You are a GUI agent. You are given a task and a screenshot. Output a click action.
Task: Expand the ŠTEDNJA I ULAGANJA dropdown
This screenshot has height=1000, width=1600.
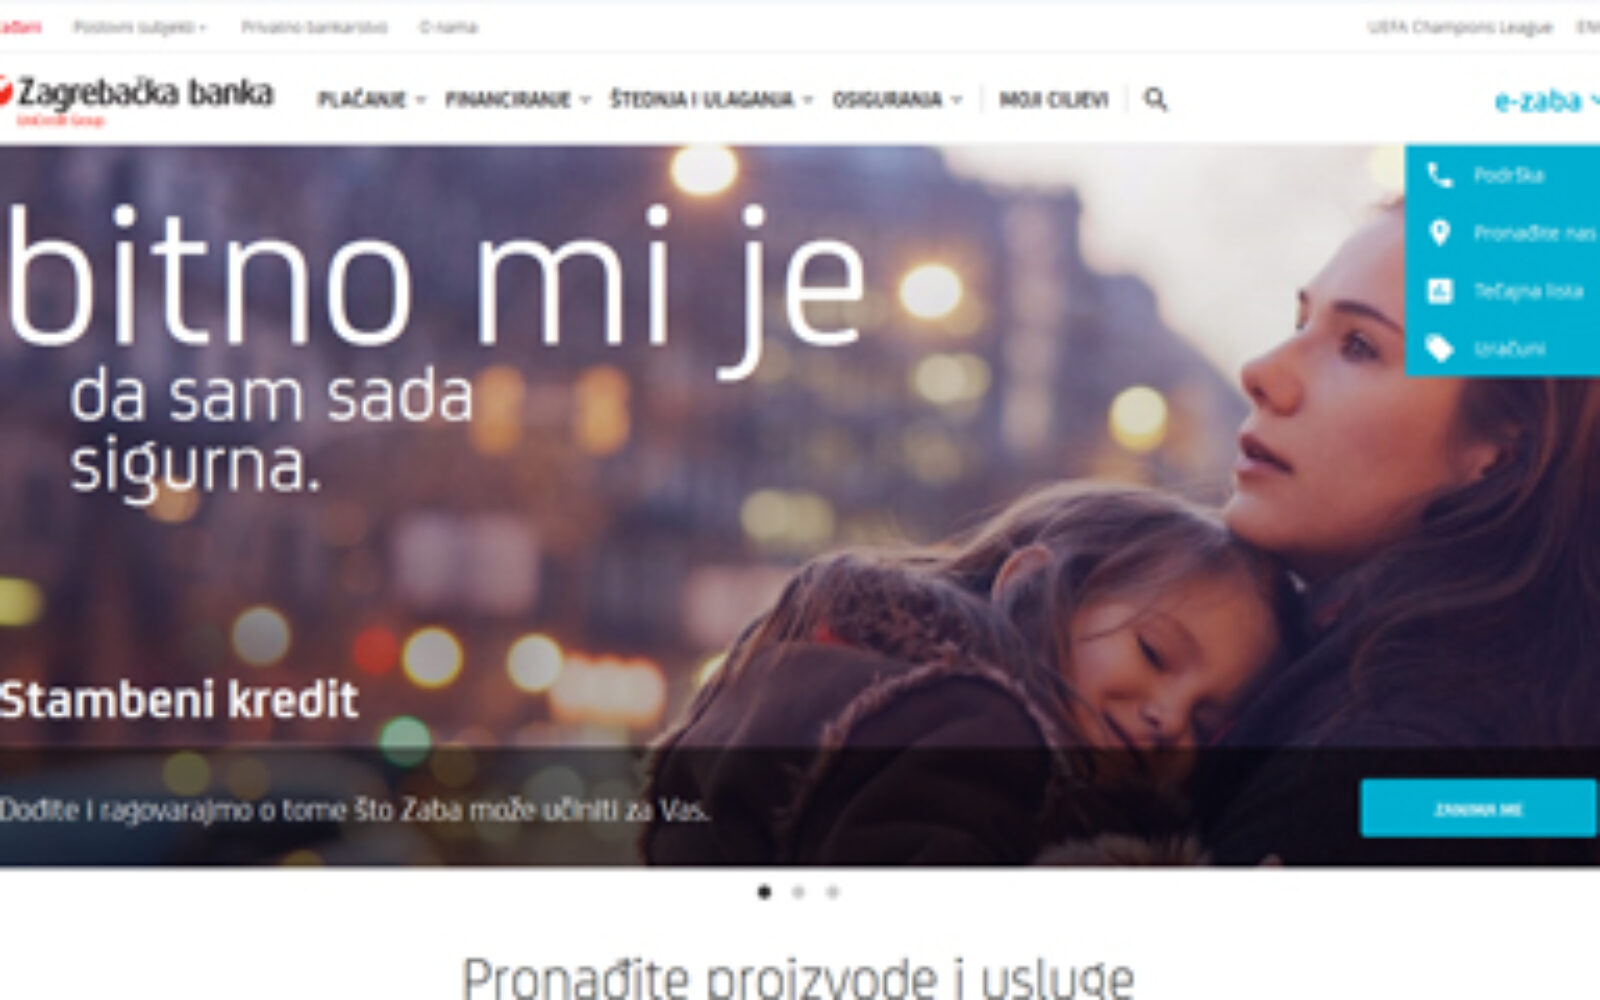(x=712, y=99)
